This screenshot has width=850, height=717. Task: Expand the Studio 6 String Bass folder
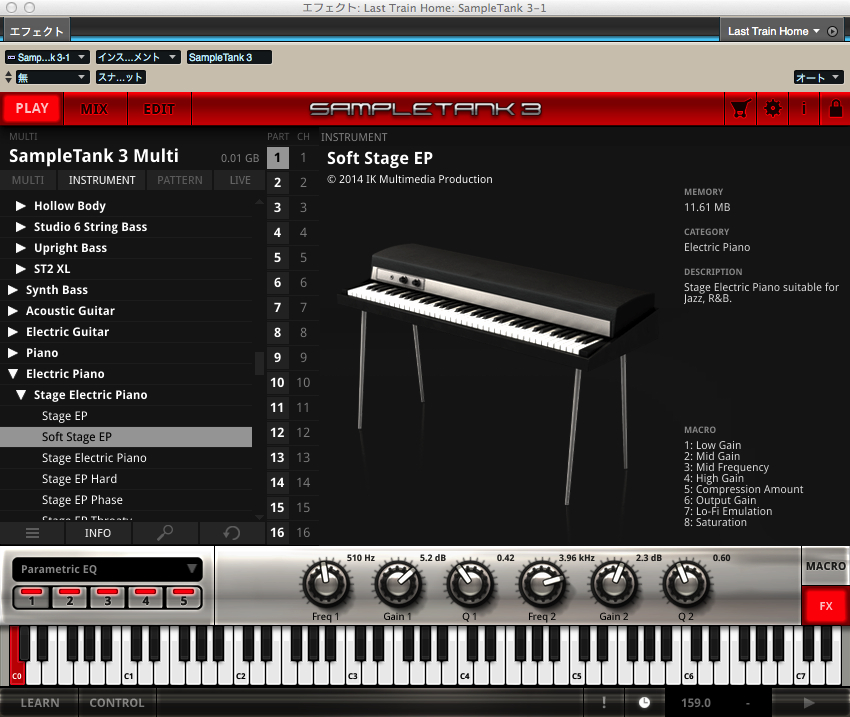[x=21, y=227]
